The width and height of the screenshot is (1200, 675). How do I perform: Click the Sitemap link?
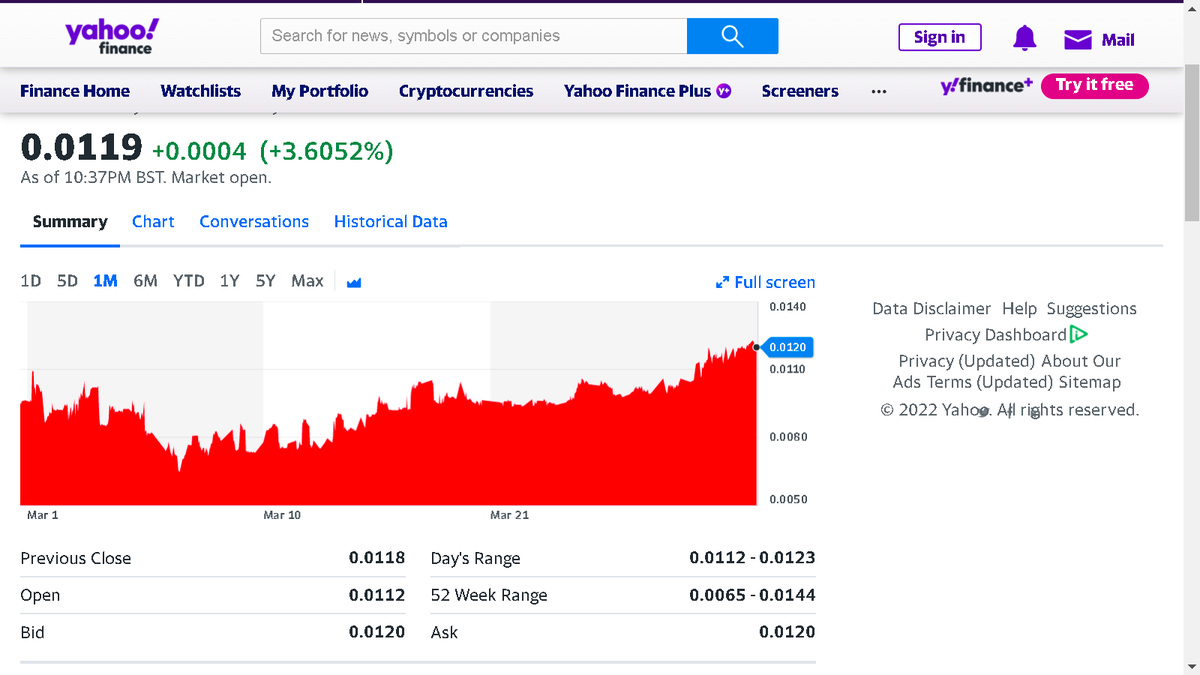(1090, 382)
